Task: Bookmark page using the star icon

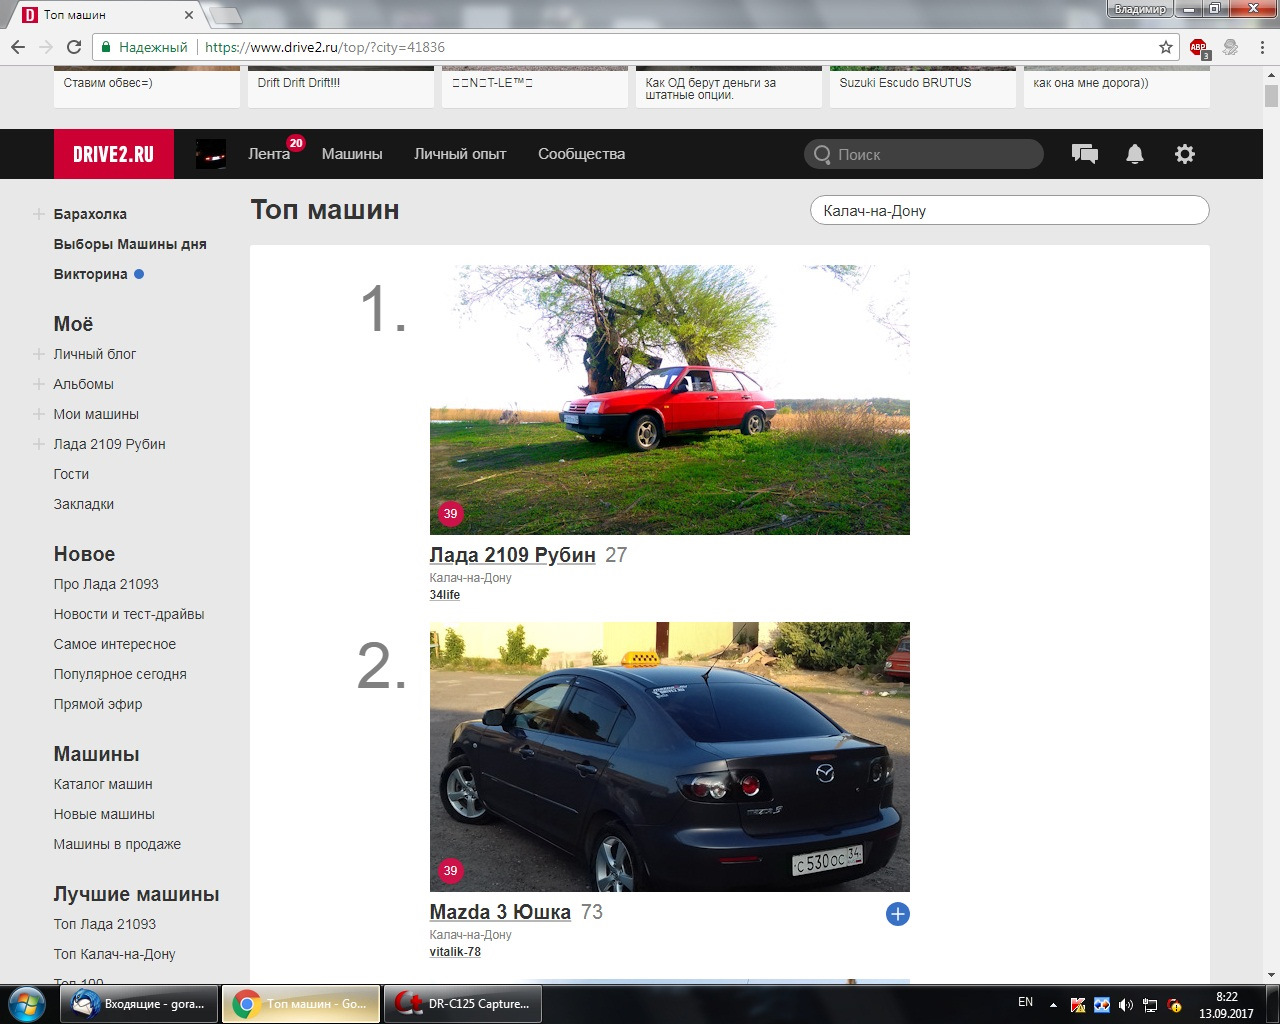Action: tap(1166, 47)
